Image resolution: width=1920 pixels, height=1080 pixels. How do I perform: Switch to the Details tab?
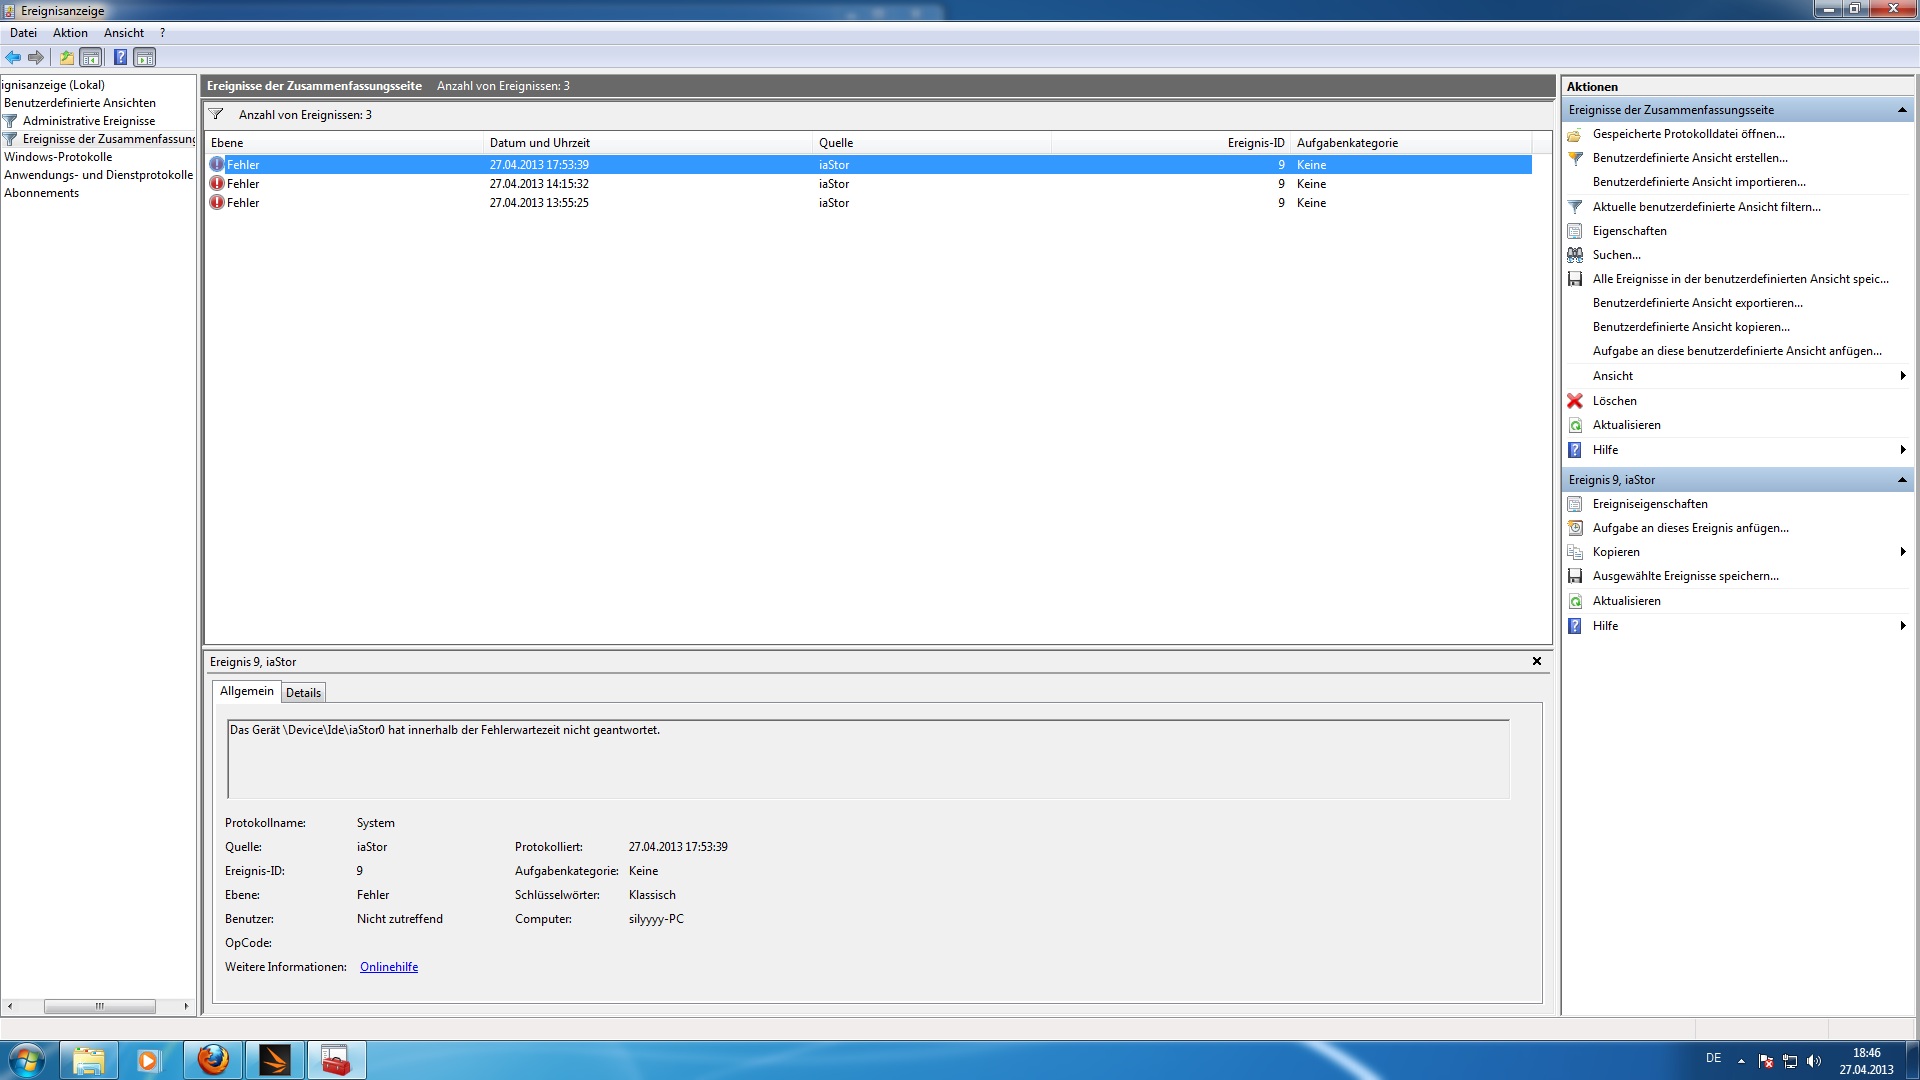coord(303,693)
